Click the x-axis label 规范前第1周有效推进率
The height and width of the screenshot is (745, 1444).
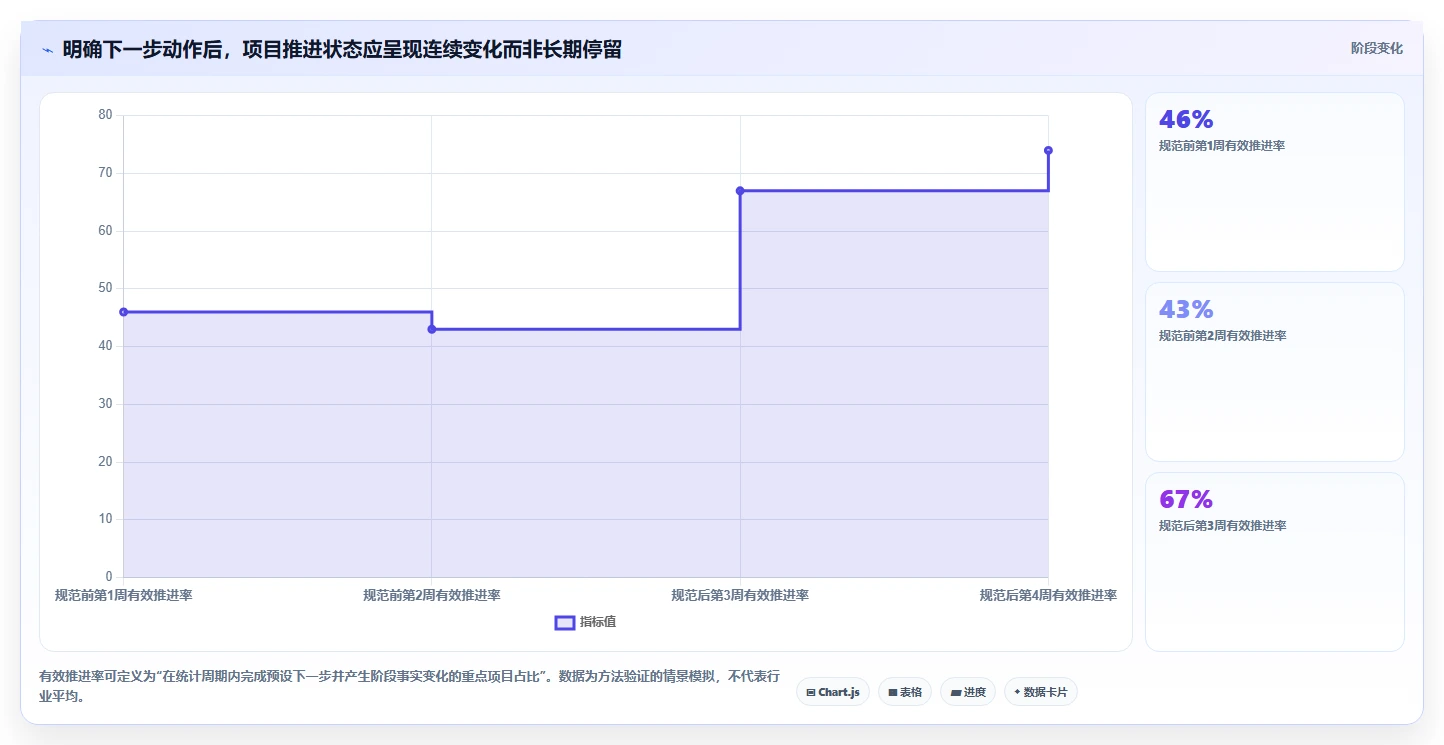[x=123, y=595]
